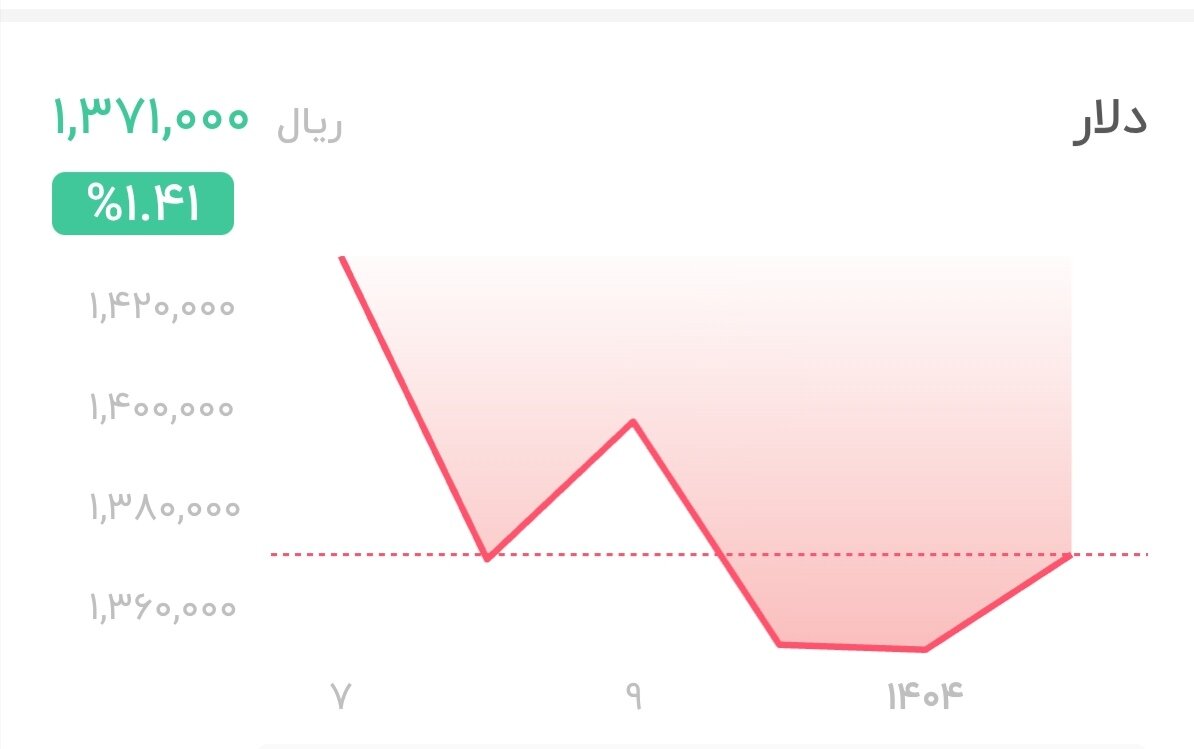Click the point where the line flattens after dropping
This screenshot has width=1194, height=749.
point(779,644)
